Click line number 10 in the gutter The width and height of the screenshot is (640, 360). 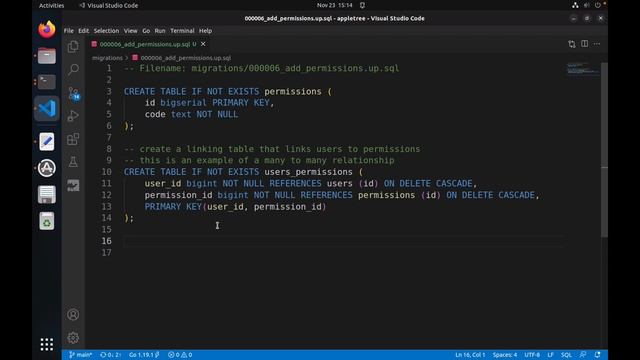(x=106, y=172)
